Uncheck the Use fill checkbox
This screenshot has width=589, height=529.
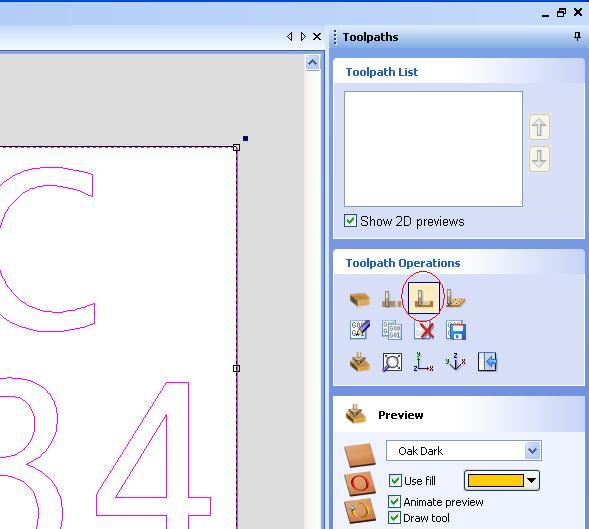click(x=394, y=481)
